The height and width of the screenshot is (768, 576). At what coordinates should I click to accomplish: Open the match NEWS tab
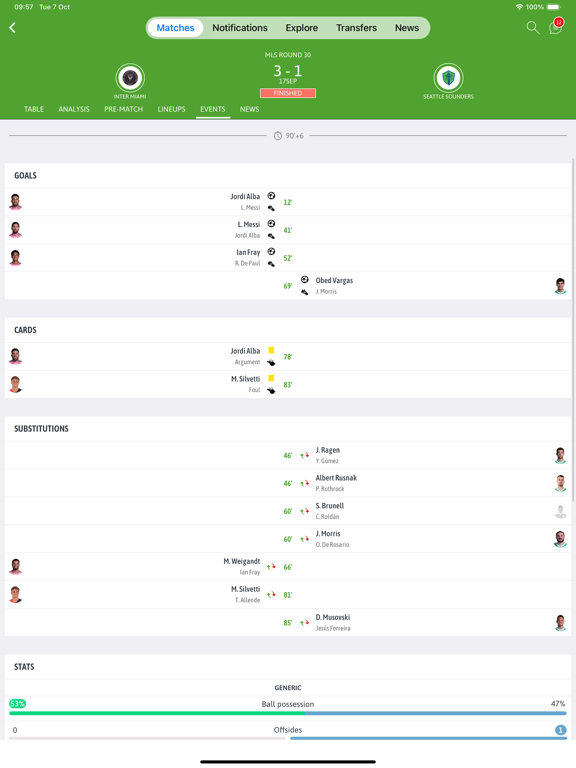pyautogui.click(x=249, y=109)
